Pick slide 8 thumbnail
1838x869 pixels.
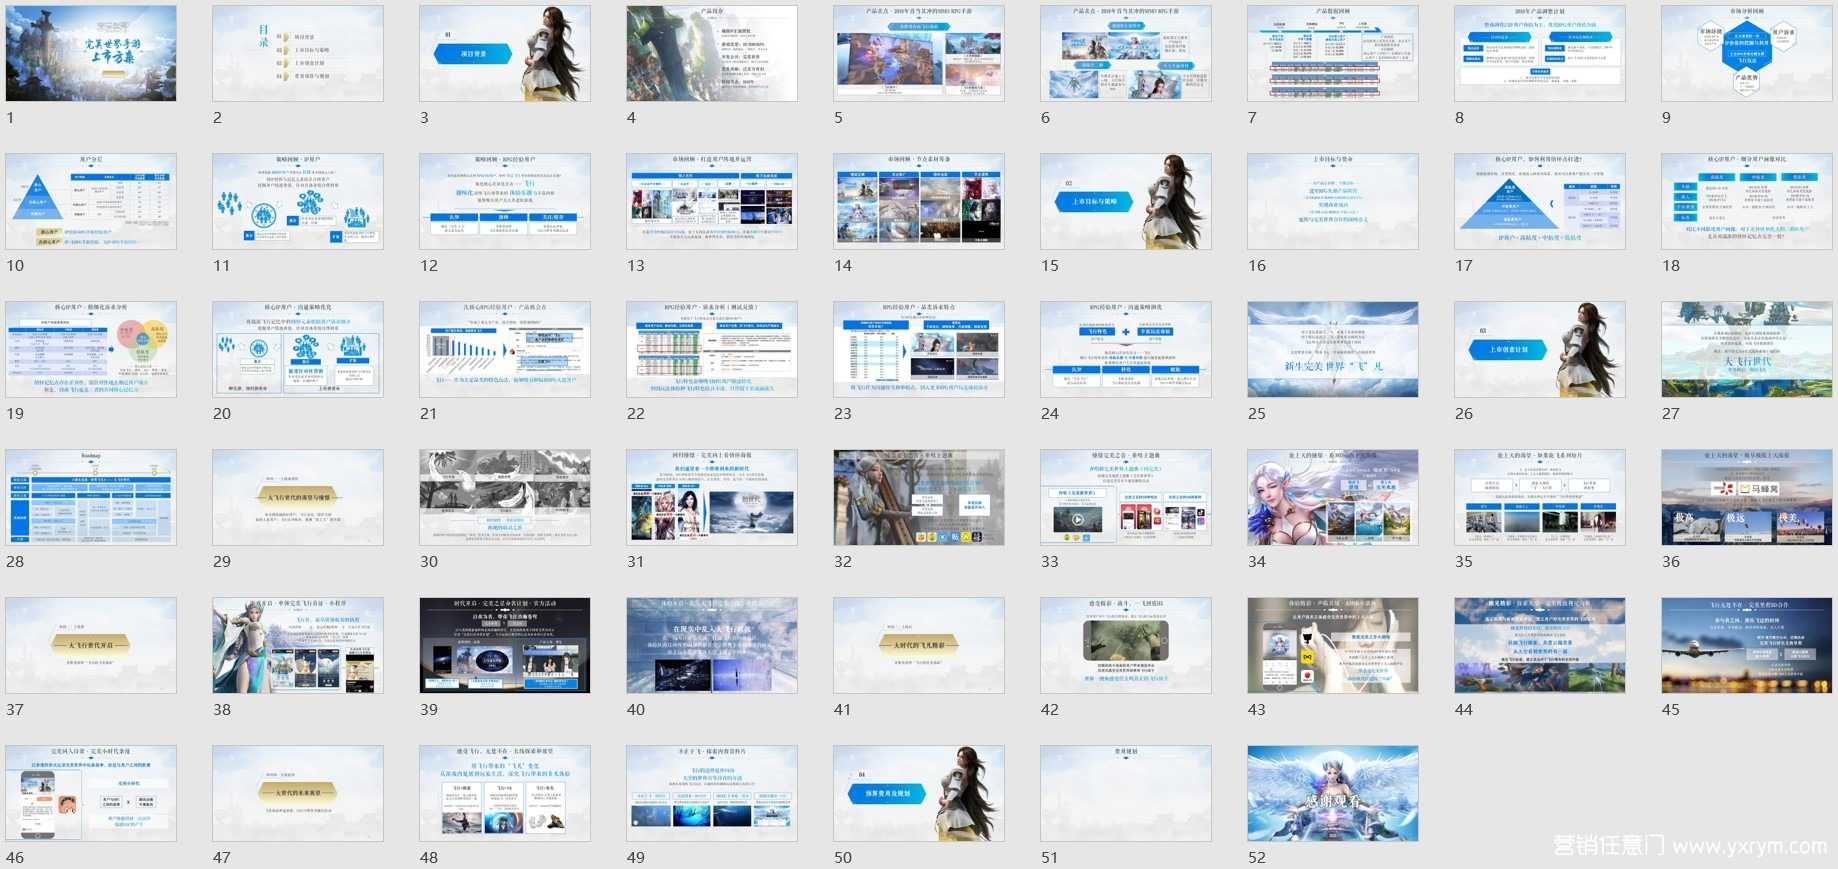pos(1540,53)
